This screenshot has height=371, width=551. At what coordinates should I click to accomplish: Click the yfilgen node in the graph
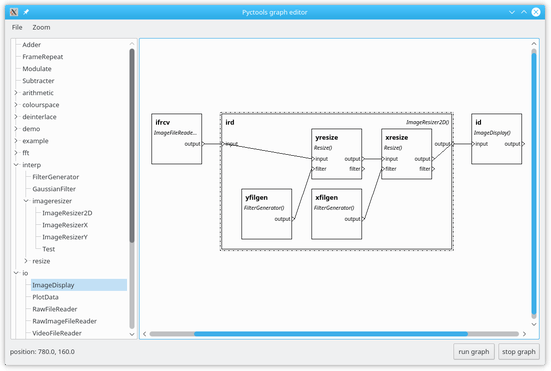click(x=266, y=214)
